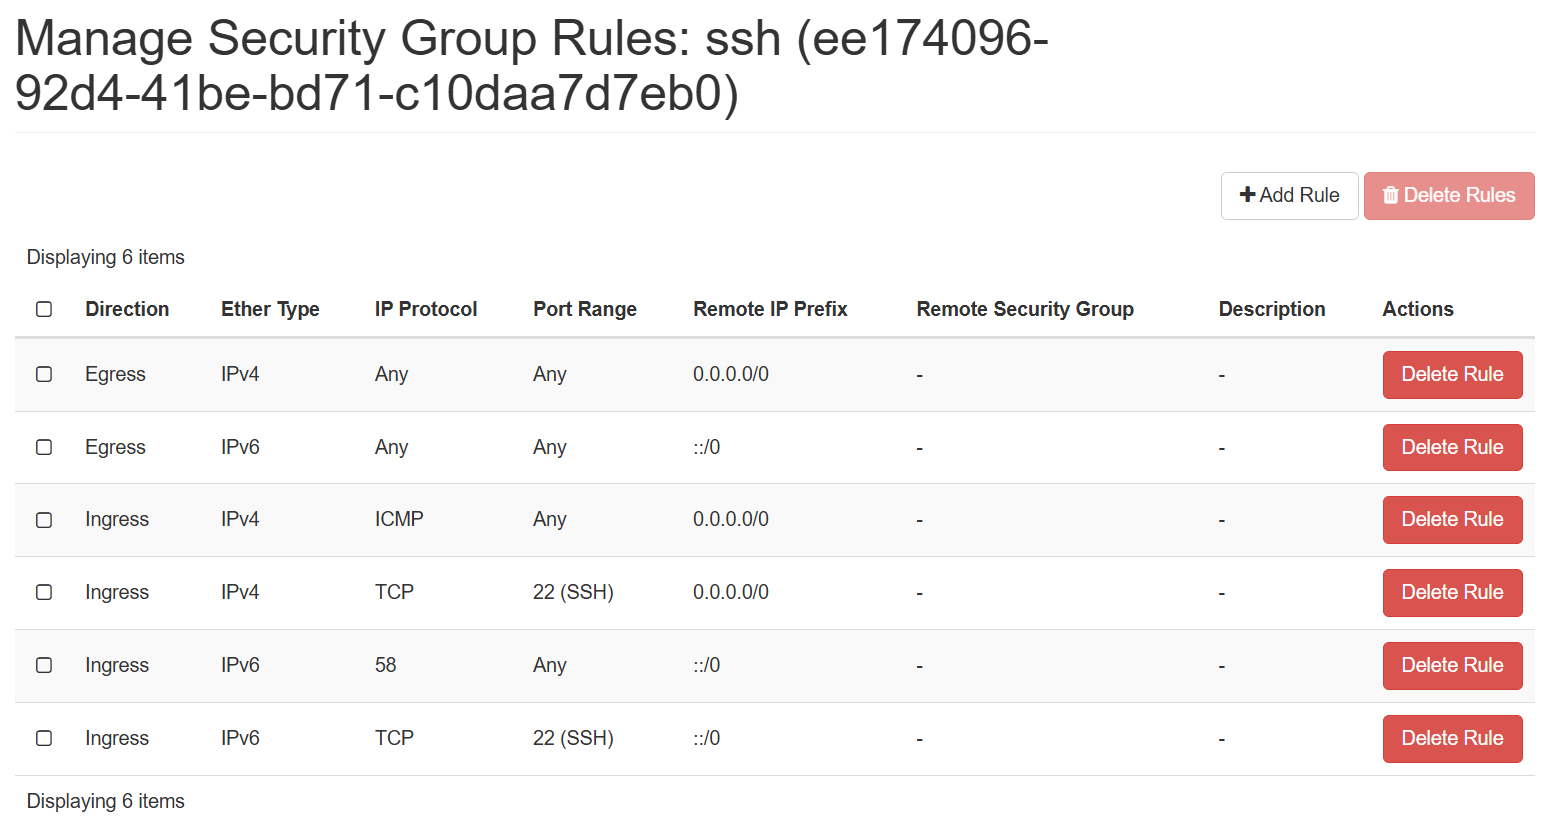Click the Ether Type column header
1544x829 pixels.
coord(270,309)
